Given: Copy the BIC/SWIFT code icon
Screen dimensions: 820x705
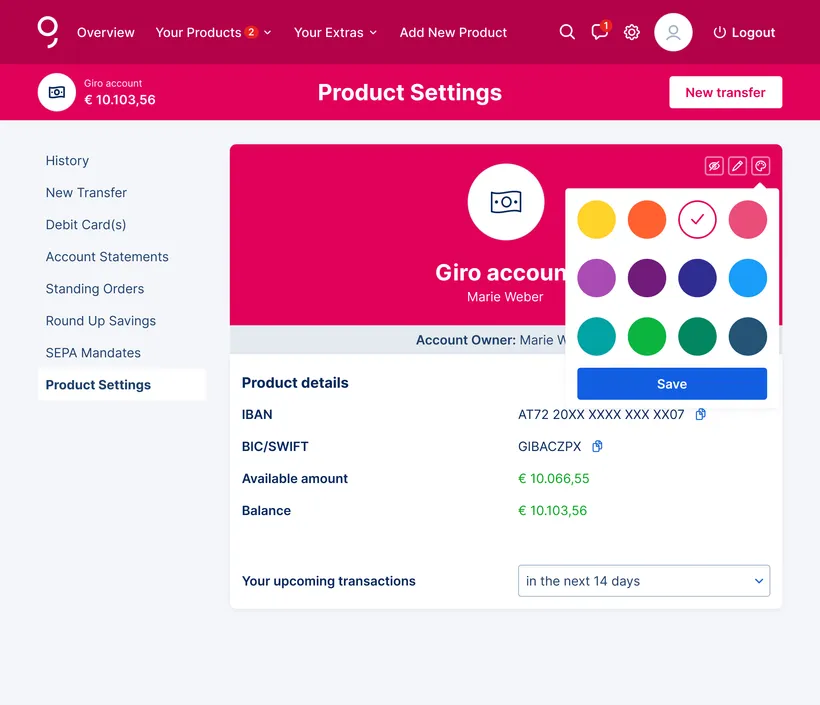Looking at the screenshot, I should pos(598,446).
